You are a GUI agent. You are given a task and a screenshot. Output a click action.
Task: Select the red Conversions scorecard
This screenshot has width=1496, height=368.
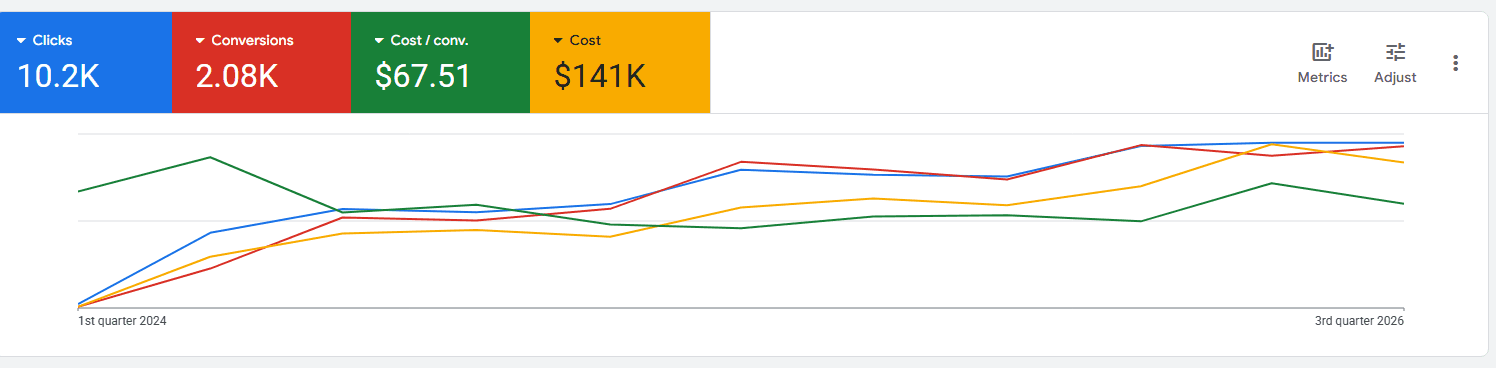click(261, 63)
